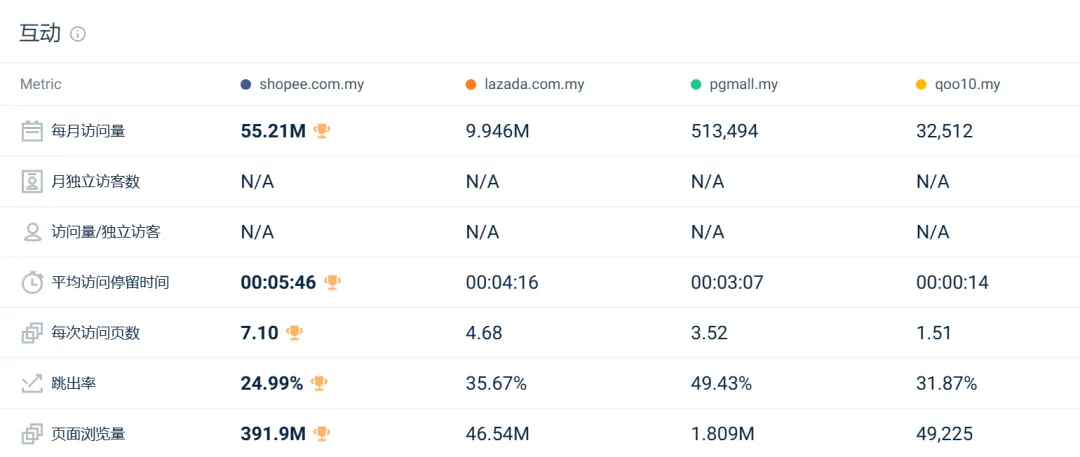Click the stacked pages icon for 页面浏览量

tap(32, 434)
